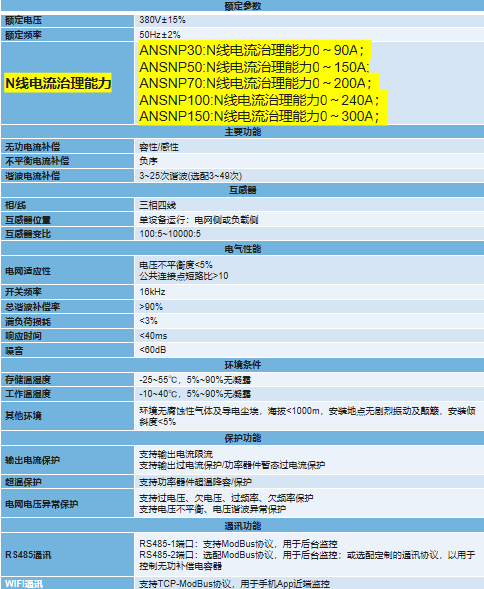Image resolution: width=484 pixels, height=589 pixels.
Task: Click the '50Hz±2%' value
Action: coord(160,35)
